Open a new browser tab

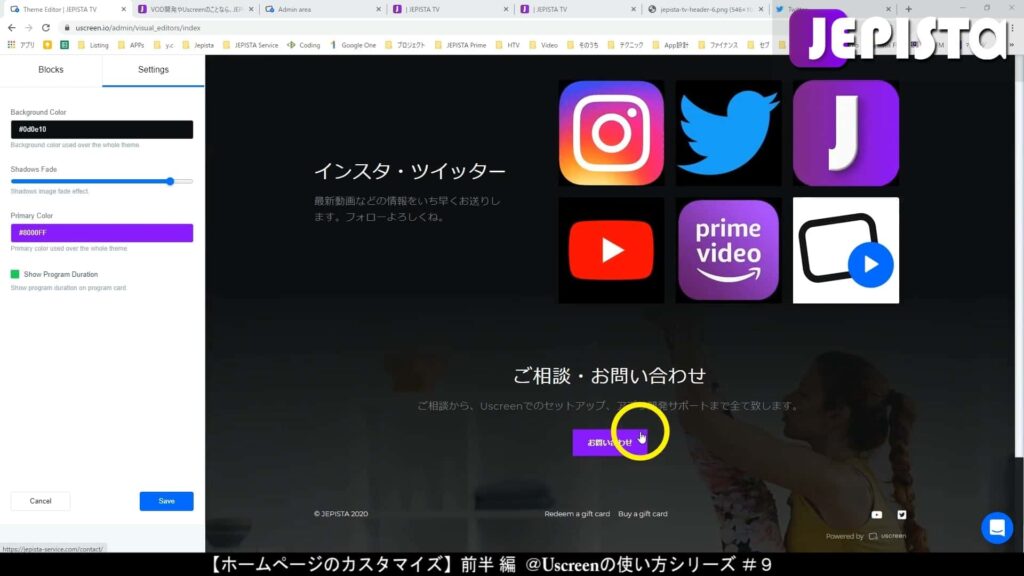(x=908, y=9)
